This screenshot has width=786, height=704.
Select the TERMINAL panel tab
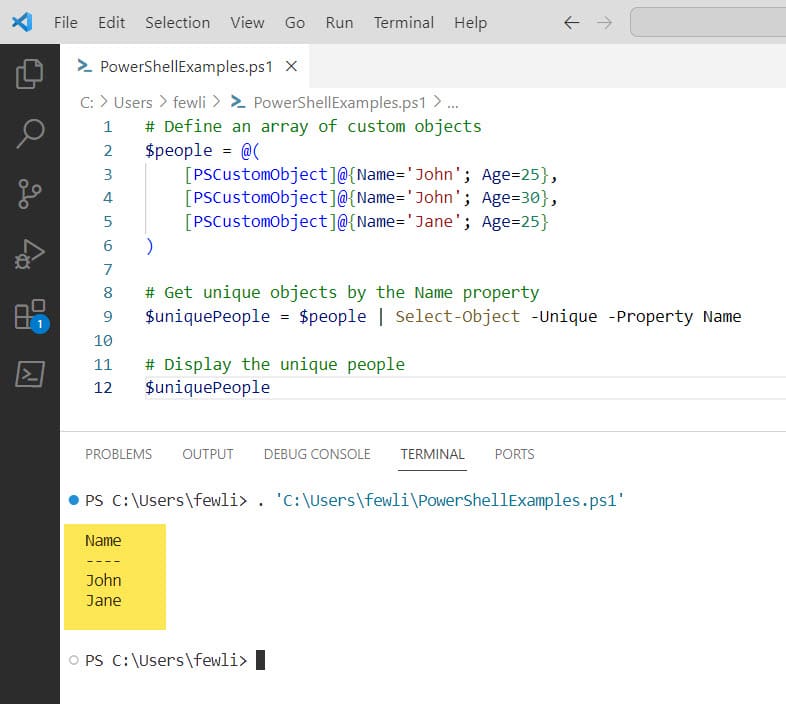click(432, 454)
